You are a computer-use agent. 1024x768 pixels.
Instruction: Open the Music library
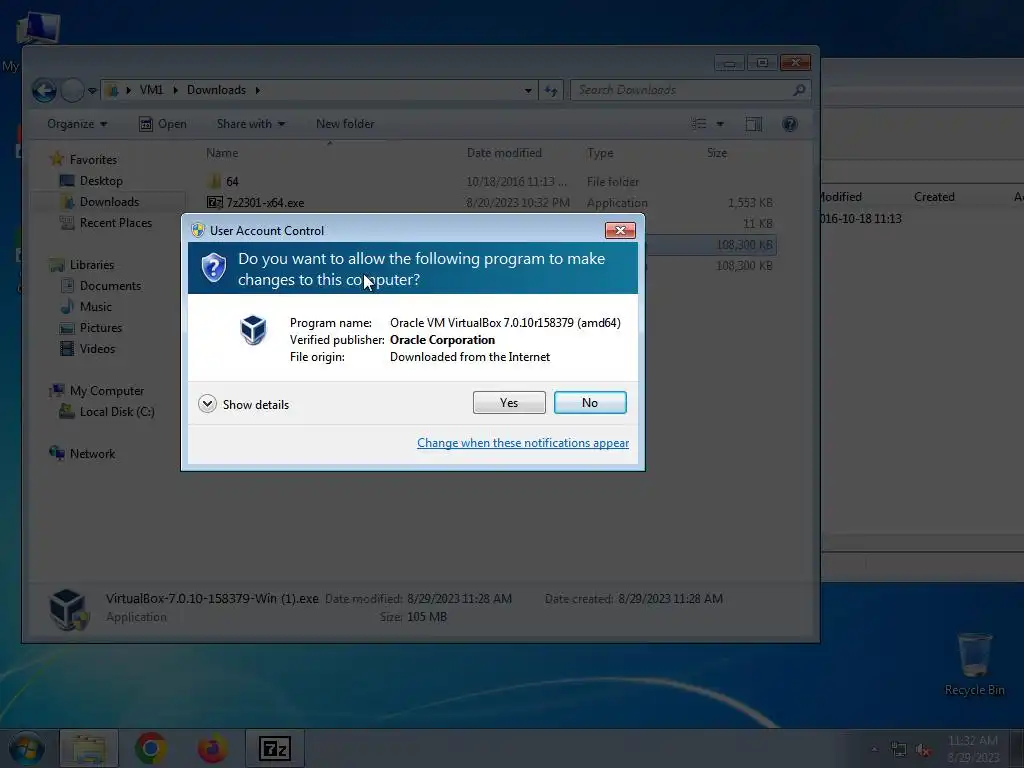pos(95,306)
